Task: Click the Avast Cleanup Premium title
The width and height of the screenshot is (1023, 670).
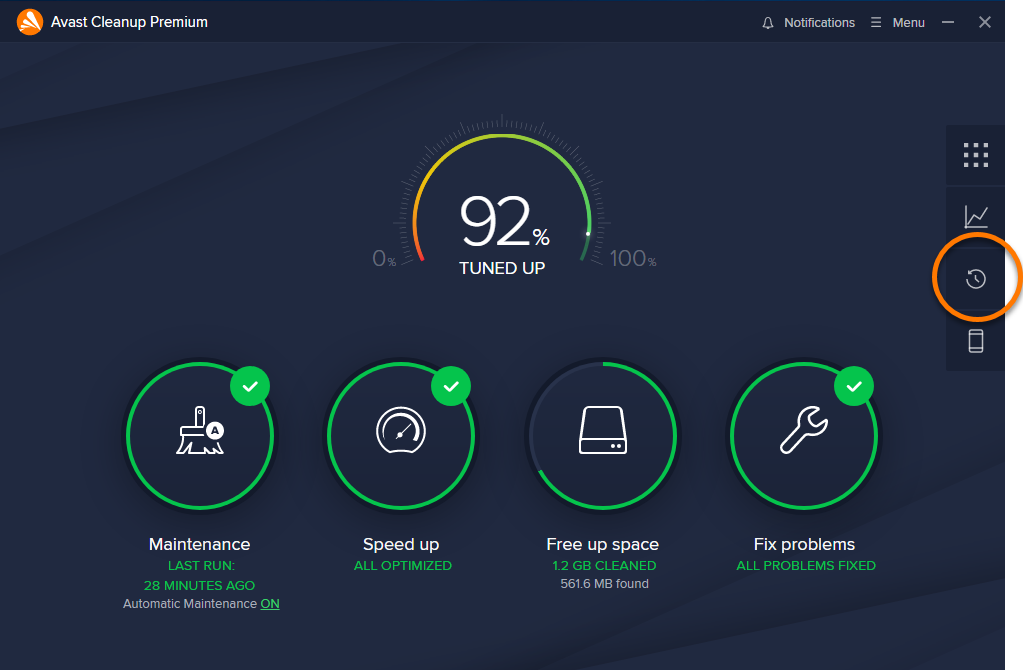Action: tap(129, 22)
